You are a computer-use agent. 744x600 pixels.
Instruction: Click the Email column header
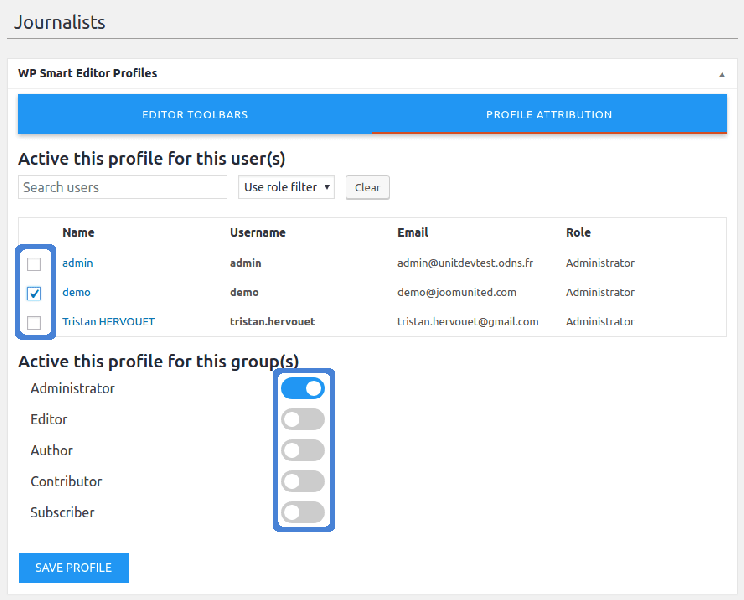click(x=412, y=232)
